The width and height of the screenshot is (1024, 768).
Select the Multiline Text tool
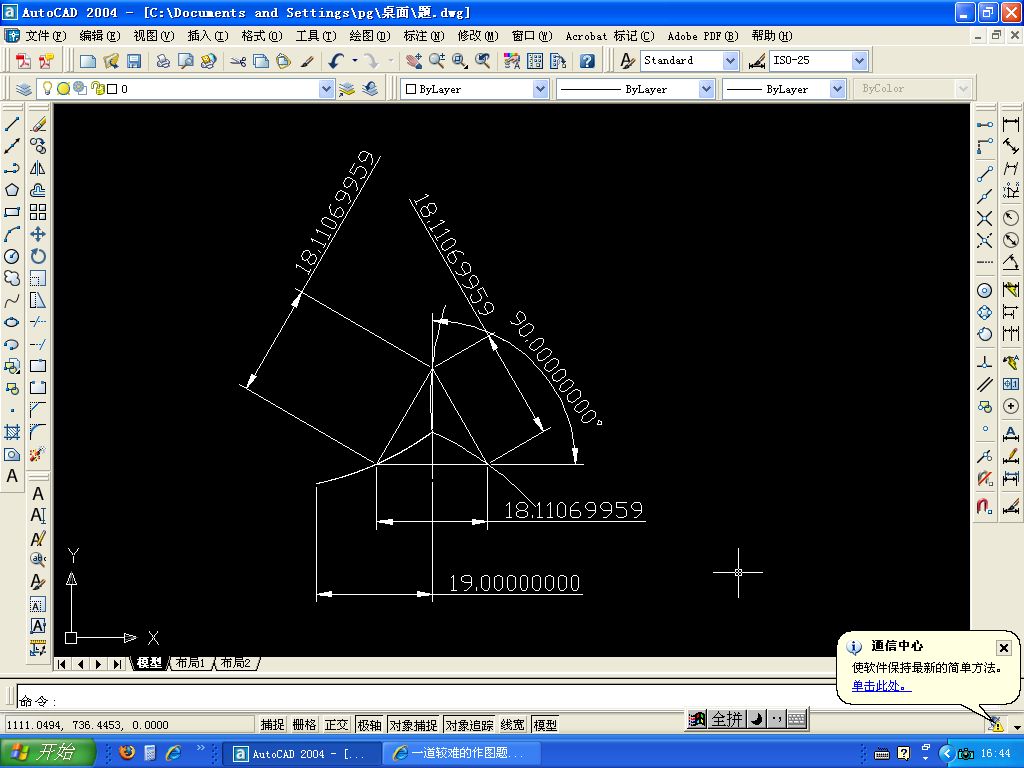12,476
